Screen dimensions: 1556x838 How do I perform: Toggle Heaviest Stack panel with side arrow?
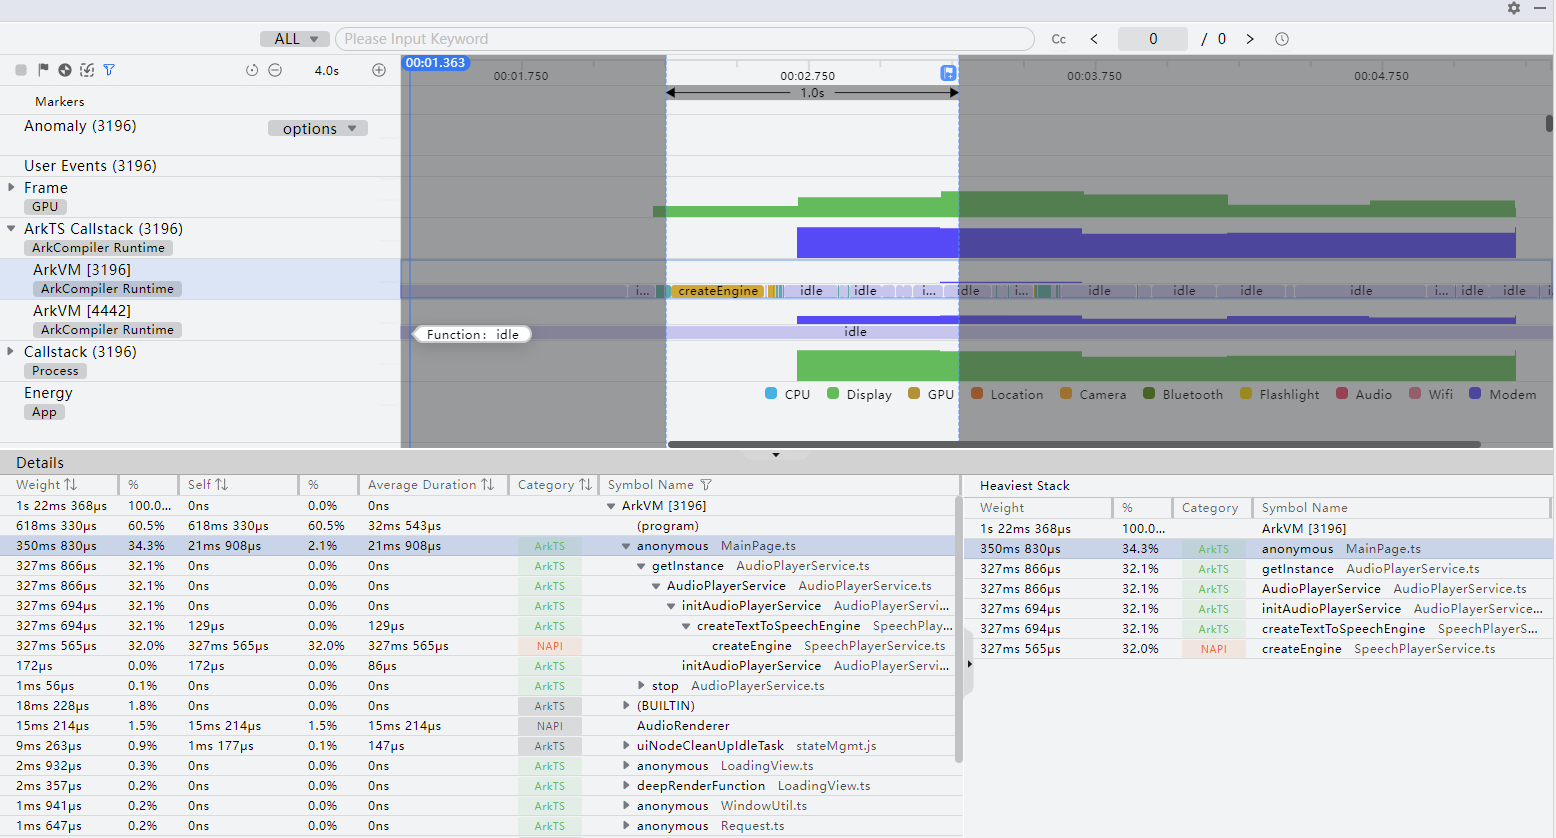969,664
